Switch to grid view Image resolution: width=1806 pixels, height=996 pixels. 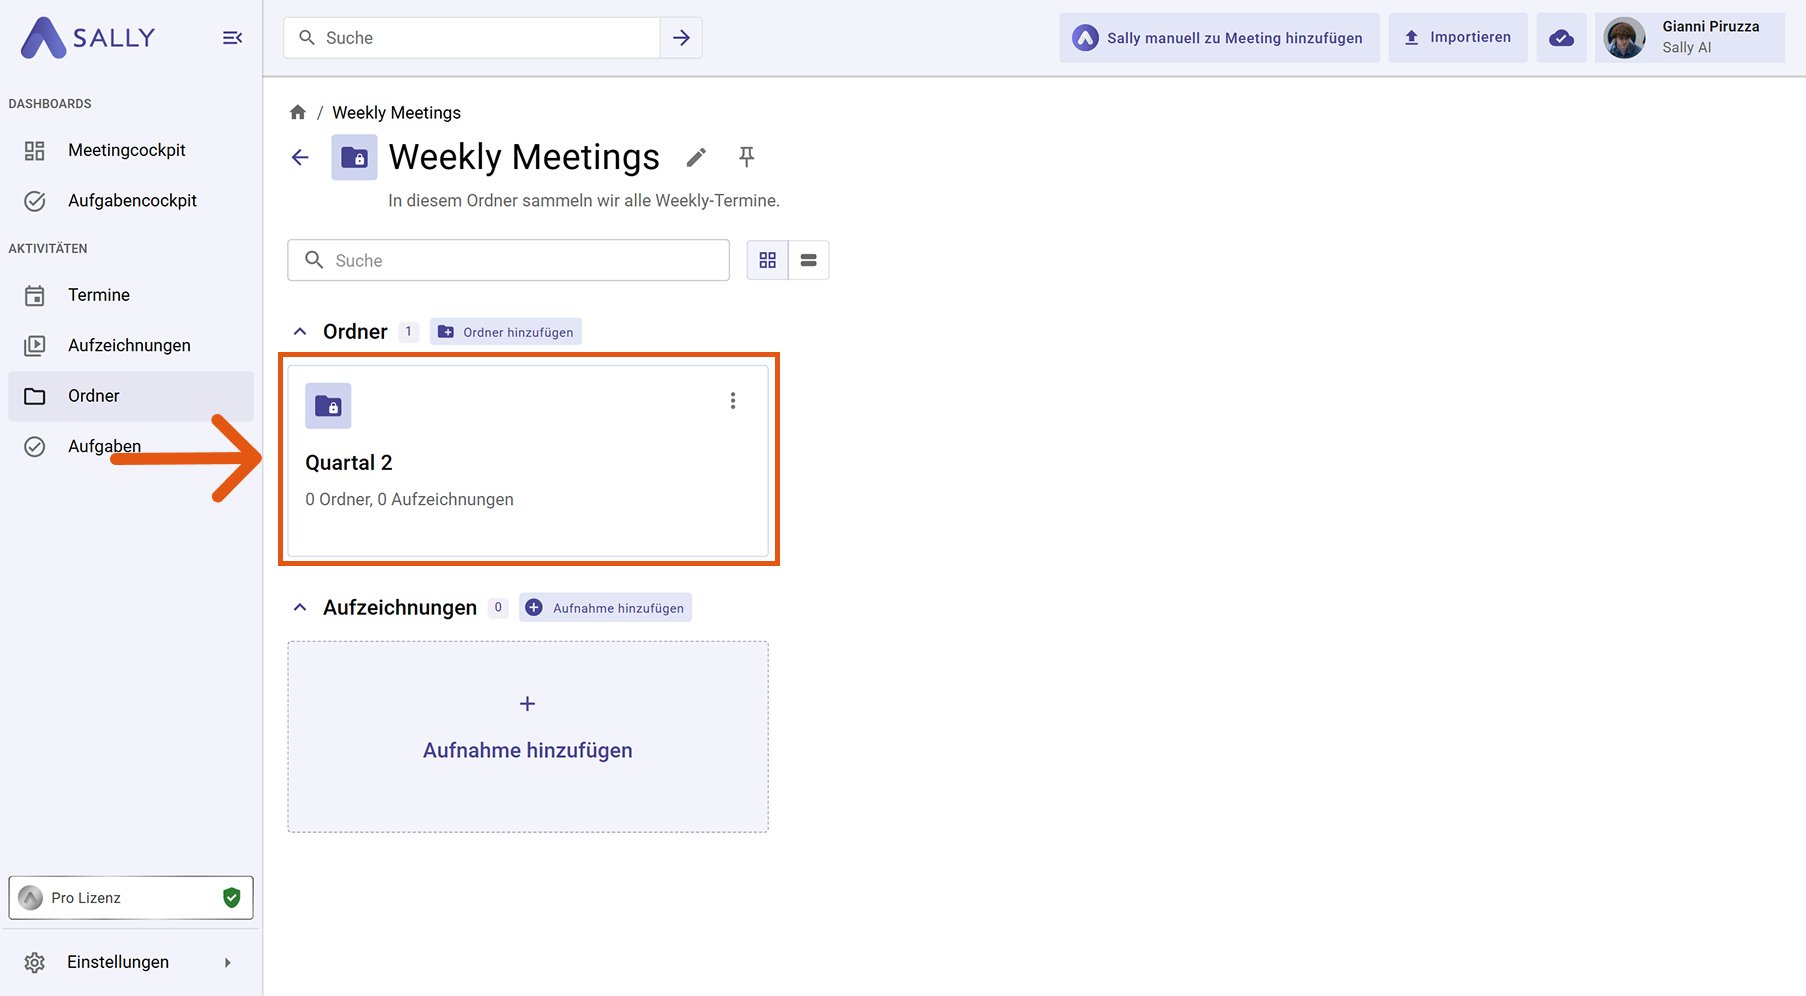pos(767,260)
